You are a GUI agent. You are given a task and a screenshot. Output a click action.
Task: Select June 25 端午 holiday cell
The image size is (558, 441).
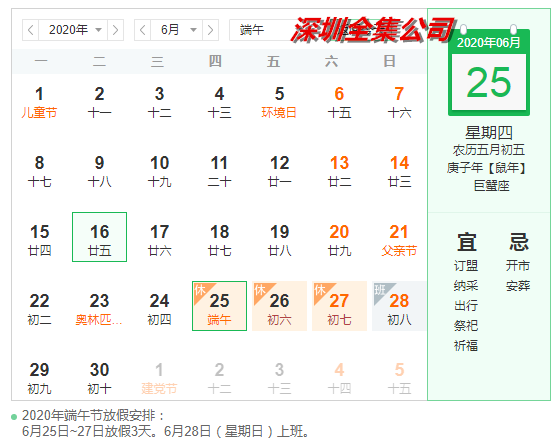tap(219, 306)
